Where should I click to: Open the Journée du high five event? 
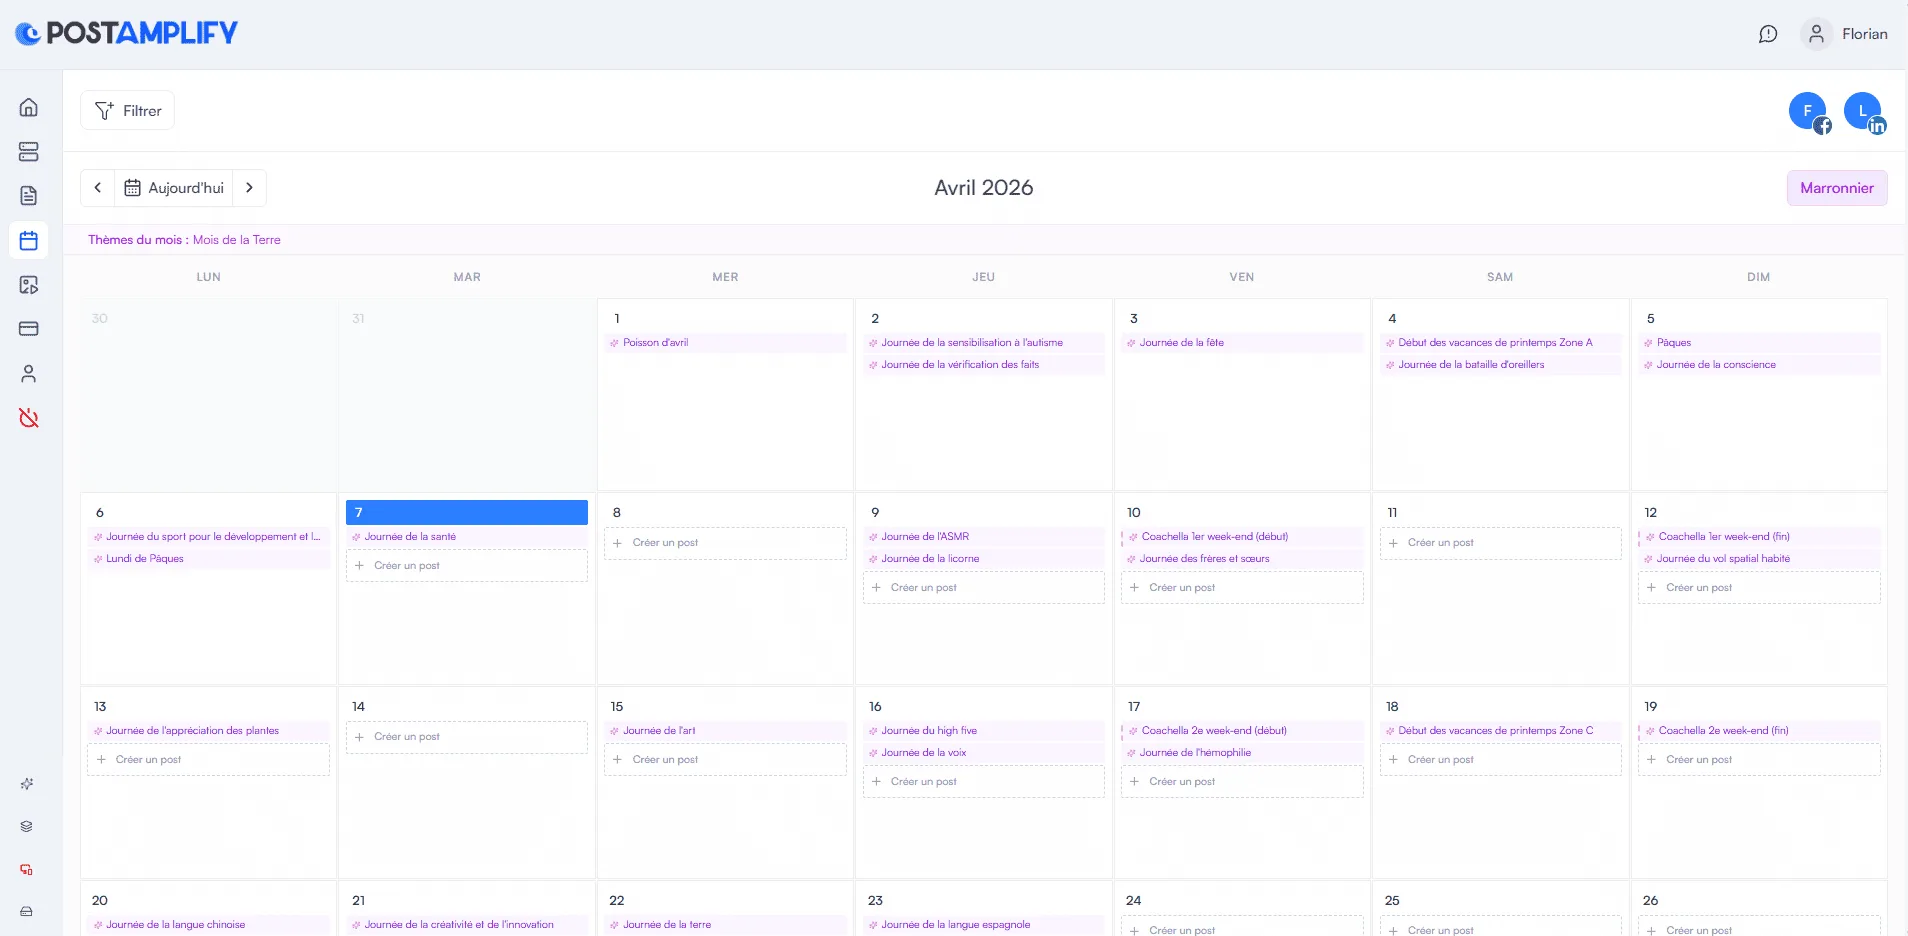(x=984, y=731)
